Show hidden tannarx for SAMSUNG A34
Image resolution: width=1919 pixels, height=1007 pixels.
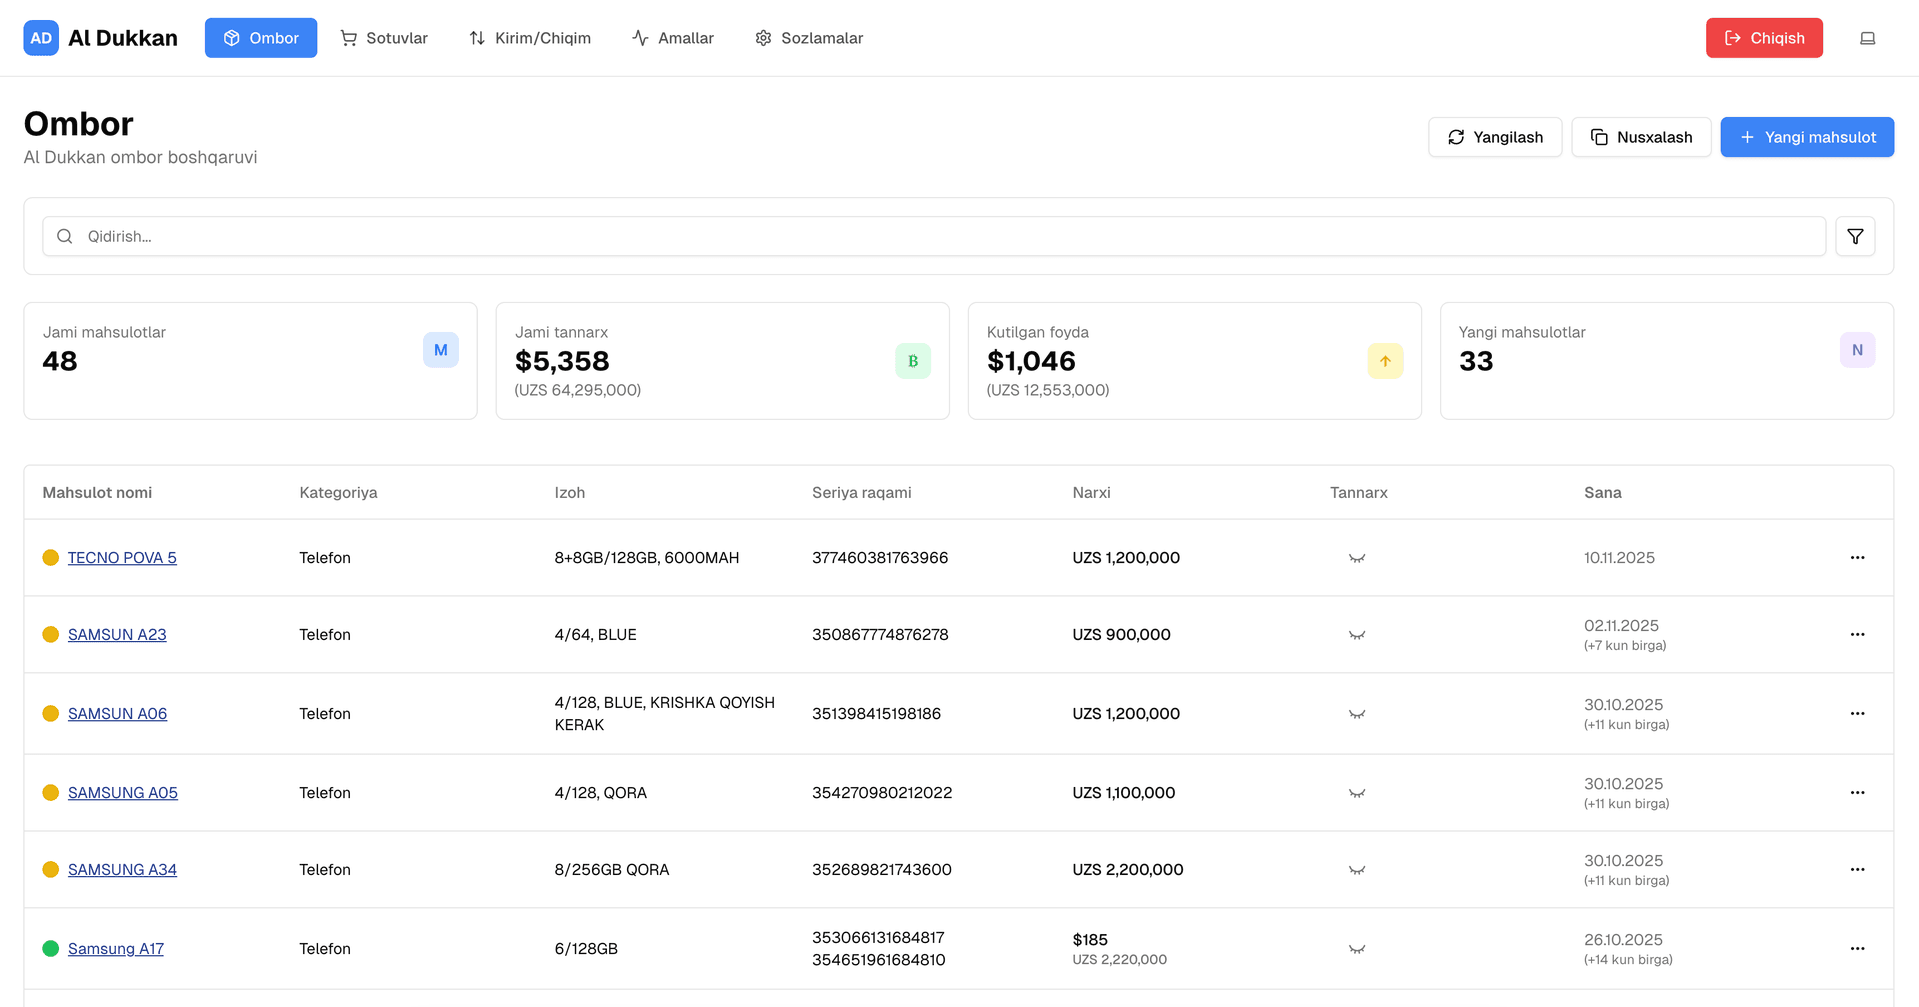[x=1357, y=870]
